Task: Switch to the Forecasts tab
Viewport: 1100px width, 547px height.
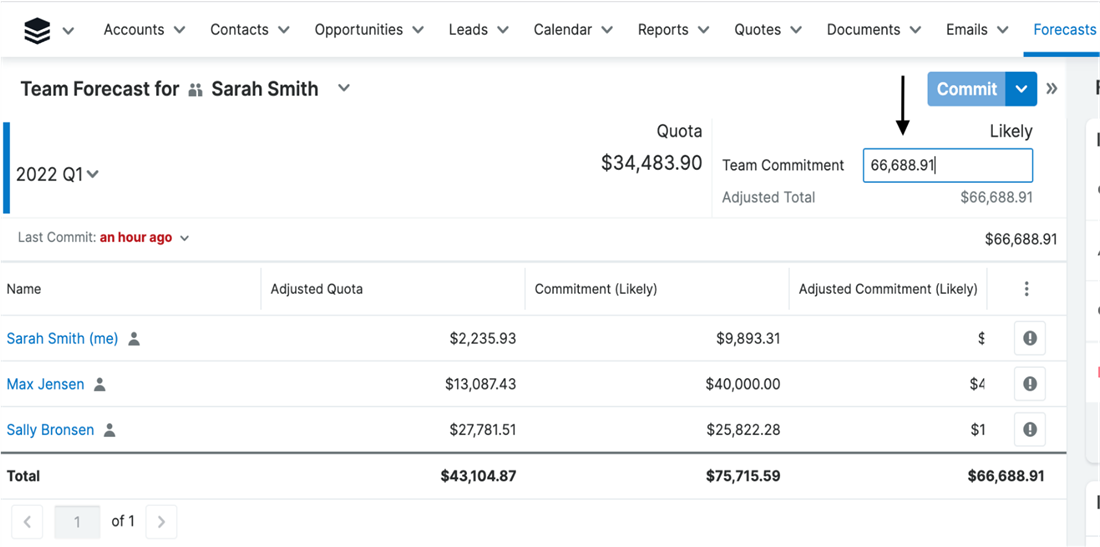Action: click(x=1064, y=30)
